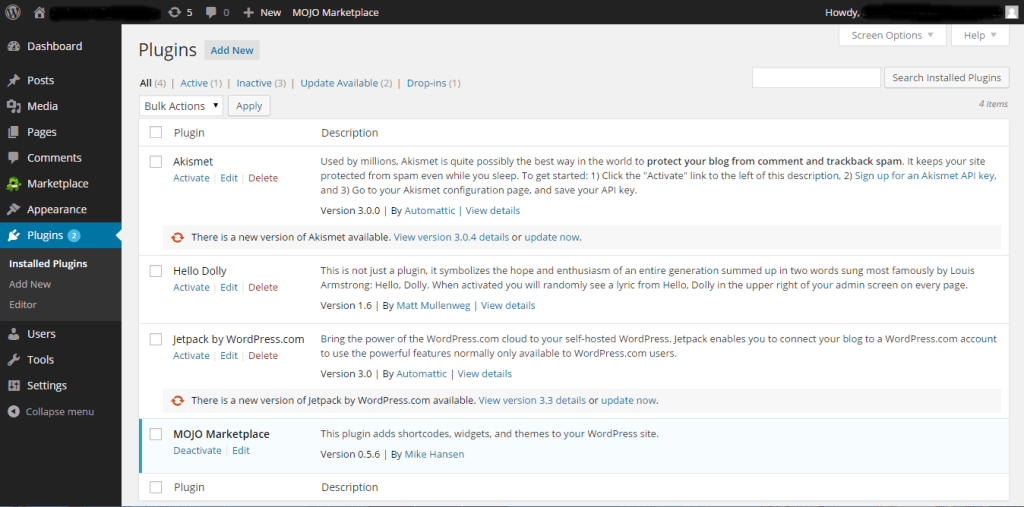Filter plugins by All (4)
This screenshot has width=1024, height=507.
coord(153,83)
